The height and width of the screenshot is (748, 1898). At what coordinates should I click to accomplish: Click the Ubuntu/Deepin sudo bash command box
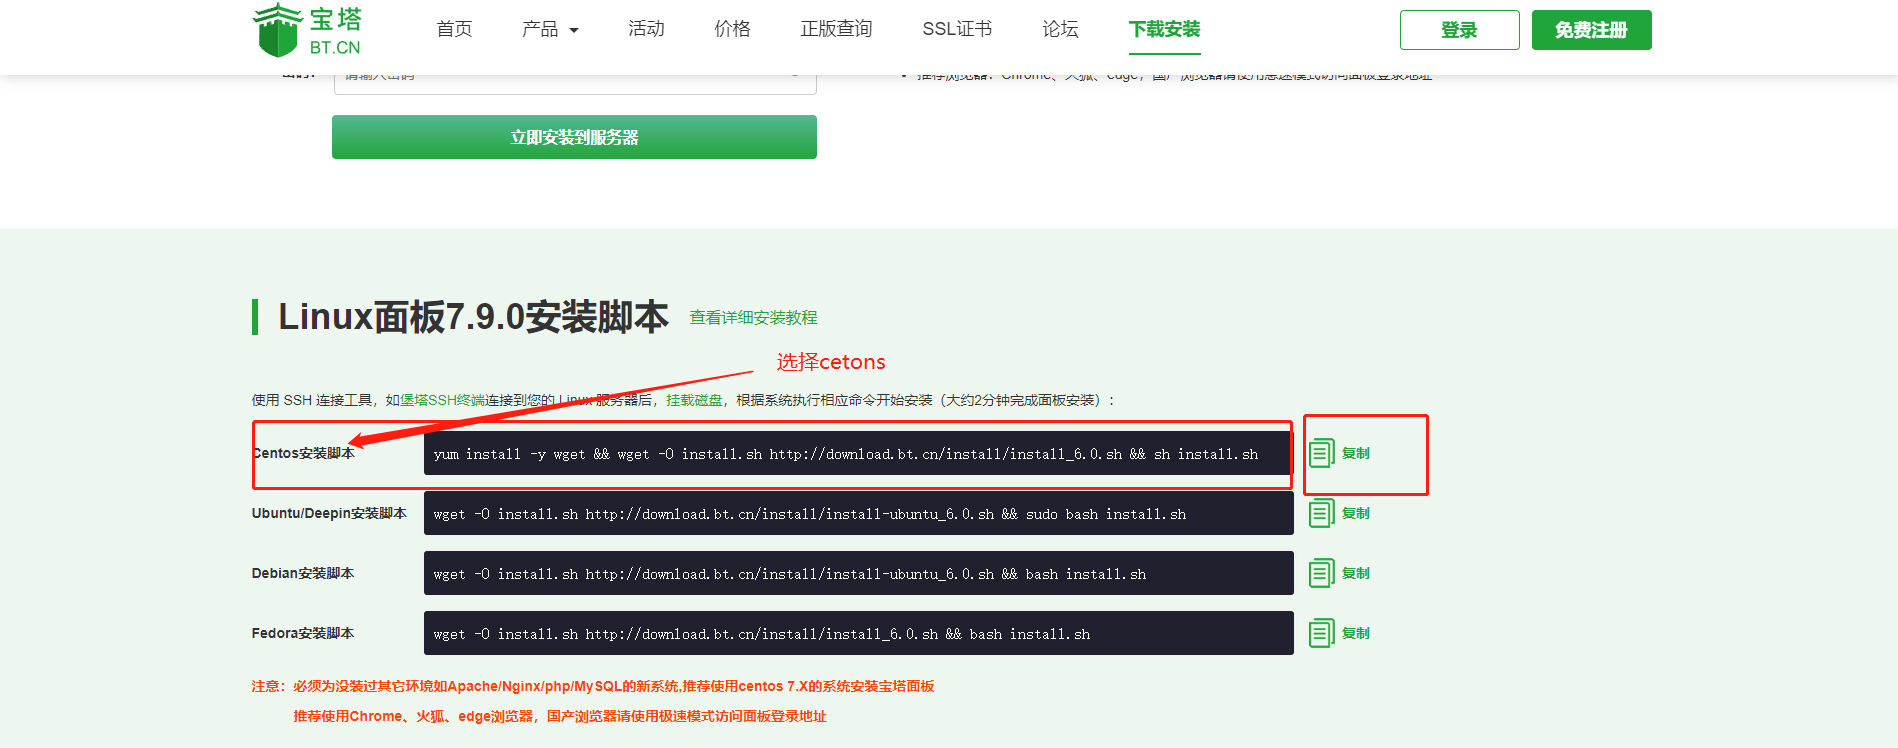[859, 513]
